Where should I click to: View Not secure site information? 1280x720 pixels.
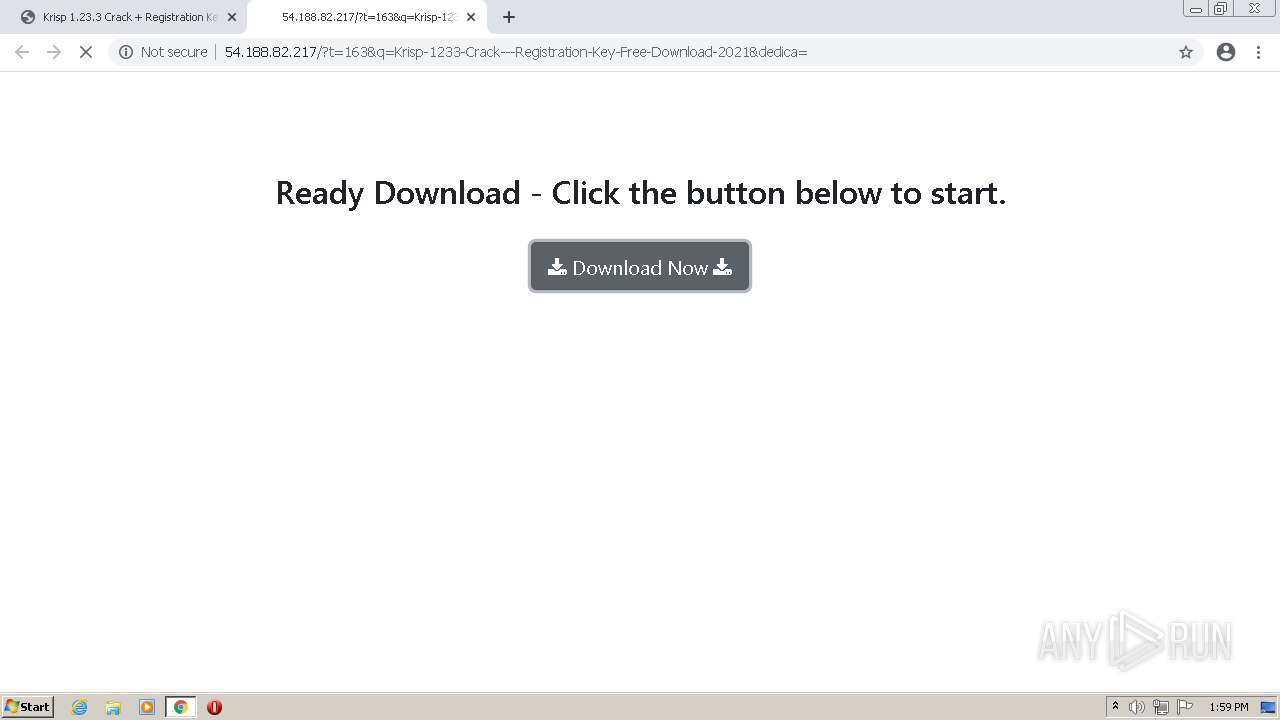click(x=163, y=52)
